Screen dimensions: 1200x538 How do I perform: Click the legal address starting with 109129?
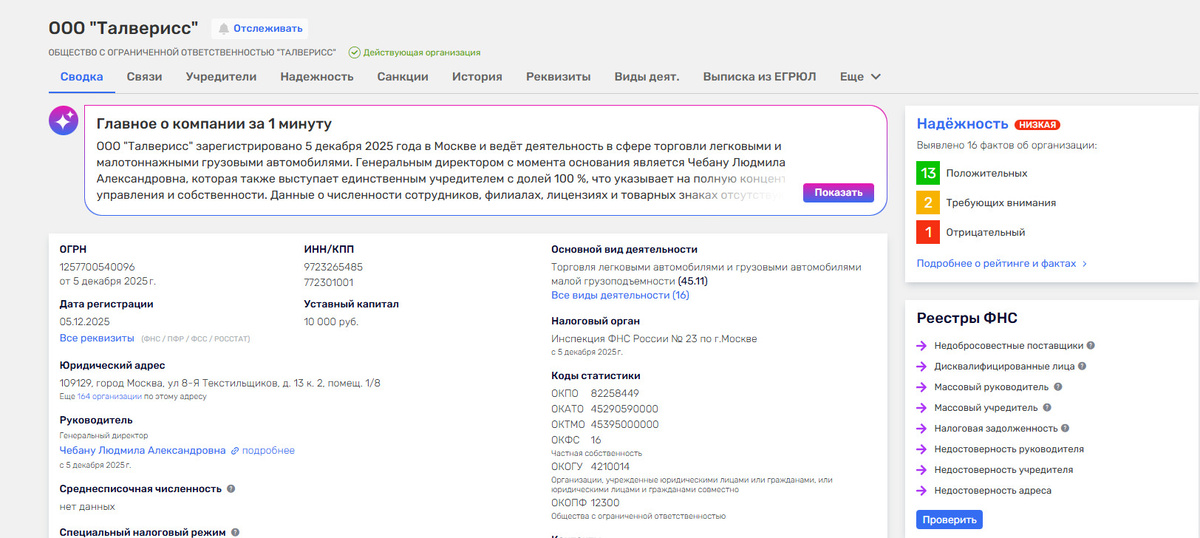point(220,383)
